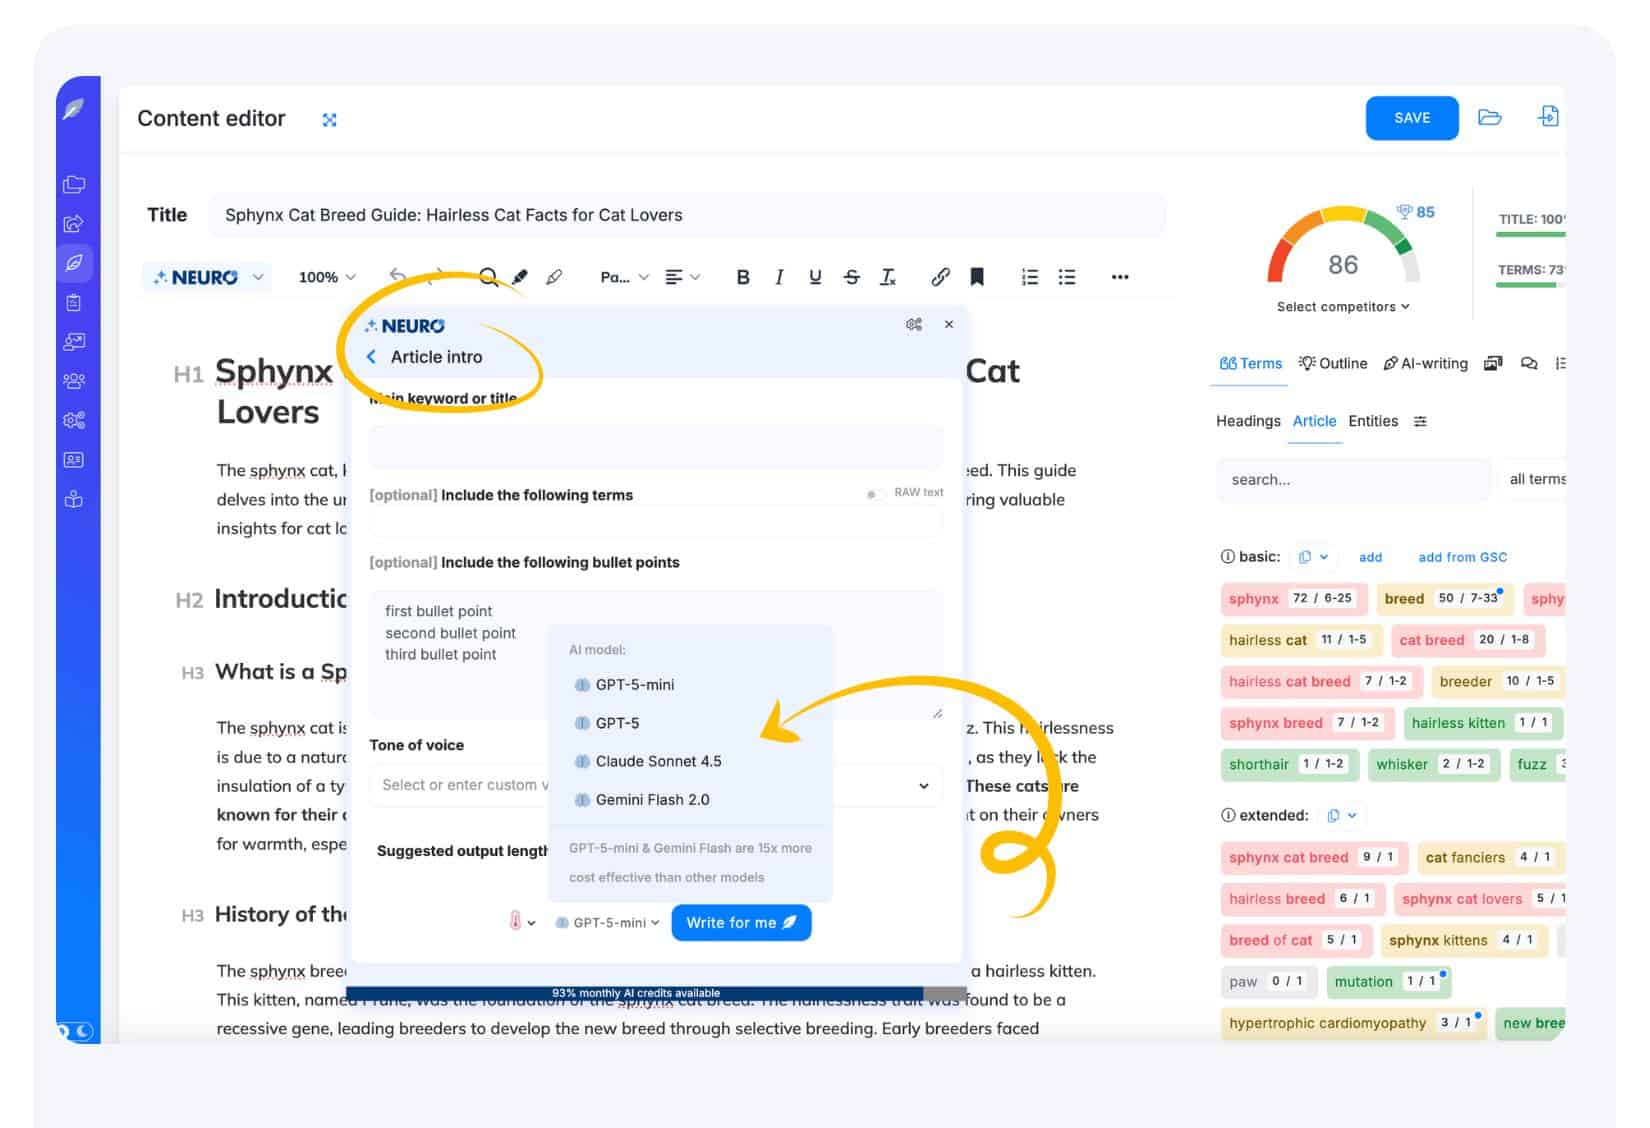This screenshot has width=1650, height=1128.
Task: Open the chat bubble icon near AI-writing
Action: (1529, 363)
